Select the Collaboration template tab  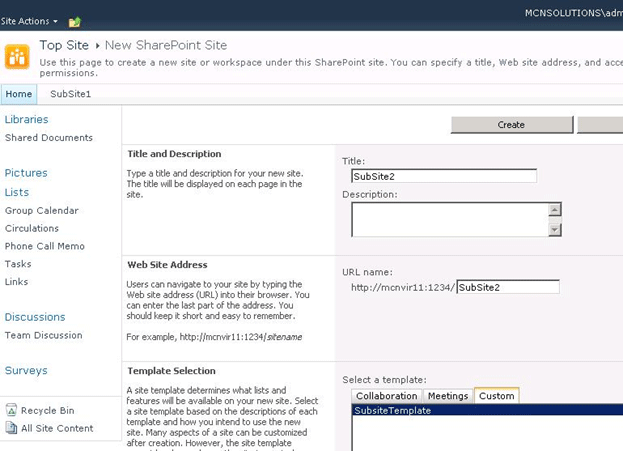386,396
